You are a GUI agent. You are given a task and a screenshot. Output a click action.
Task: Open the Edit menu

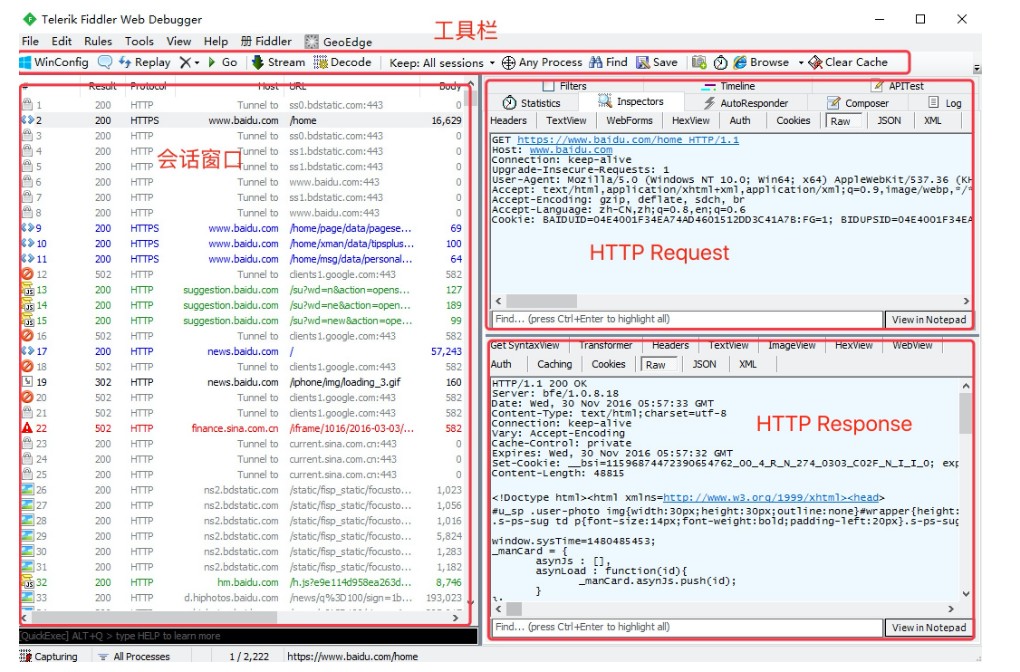click(x=62, y=41)
